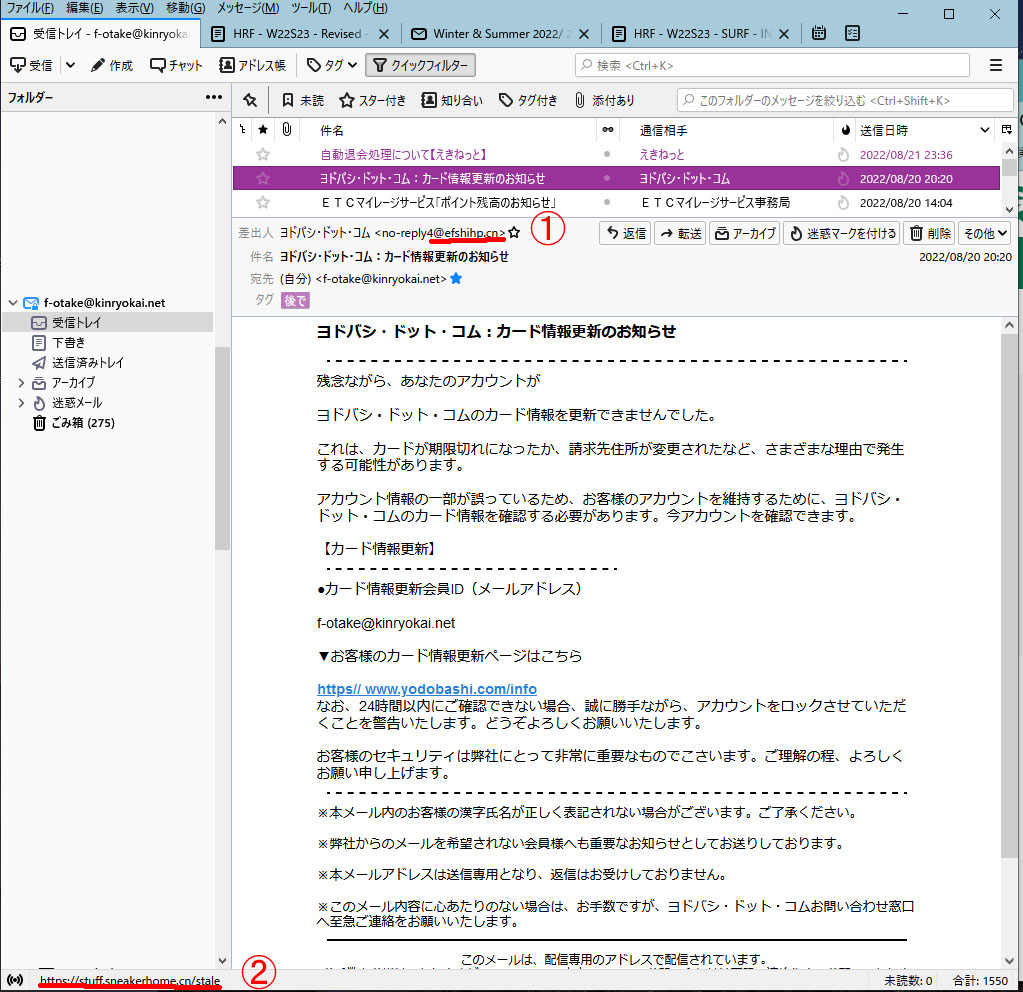The image size is (1023, 992).
Task: Close the HRF - W22S23 - SURF tab
Action: (x=784, y=34)
